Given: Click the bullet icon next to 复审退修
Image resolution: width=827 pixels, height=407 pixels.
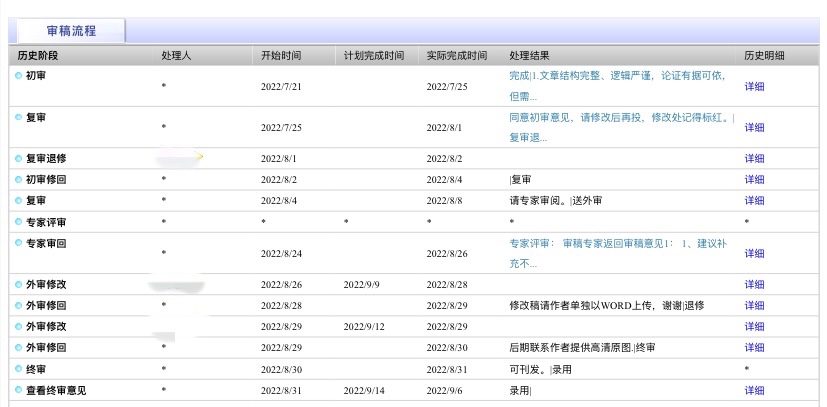Looking at the screenshot, I should click(19, 159).
